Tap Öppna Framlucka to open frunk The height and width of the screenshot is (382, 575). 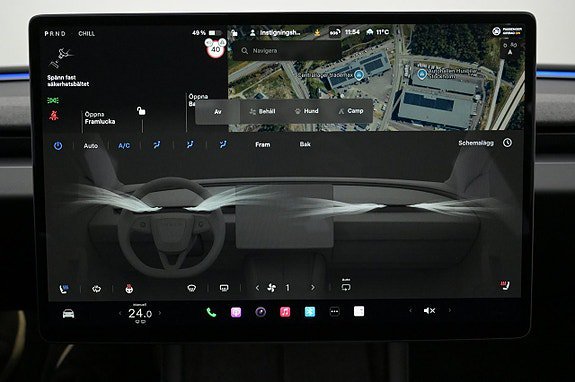[x=100, y=118]
